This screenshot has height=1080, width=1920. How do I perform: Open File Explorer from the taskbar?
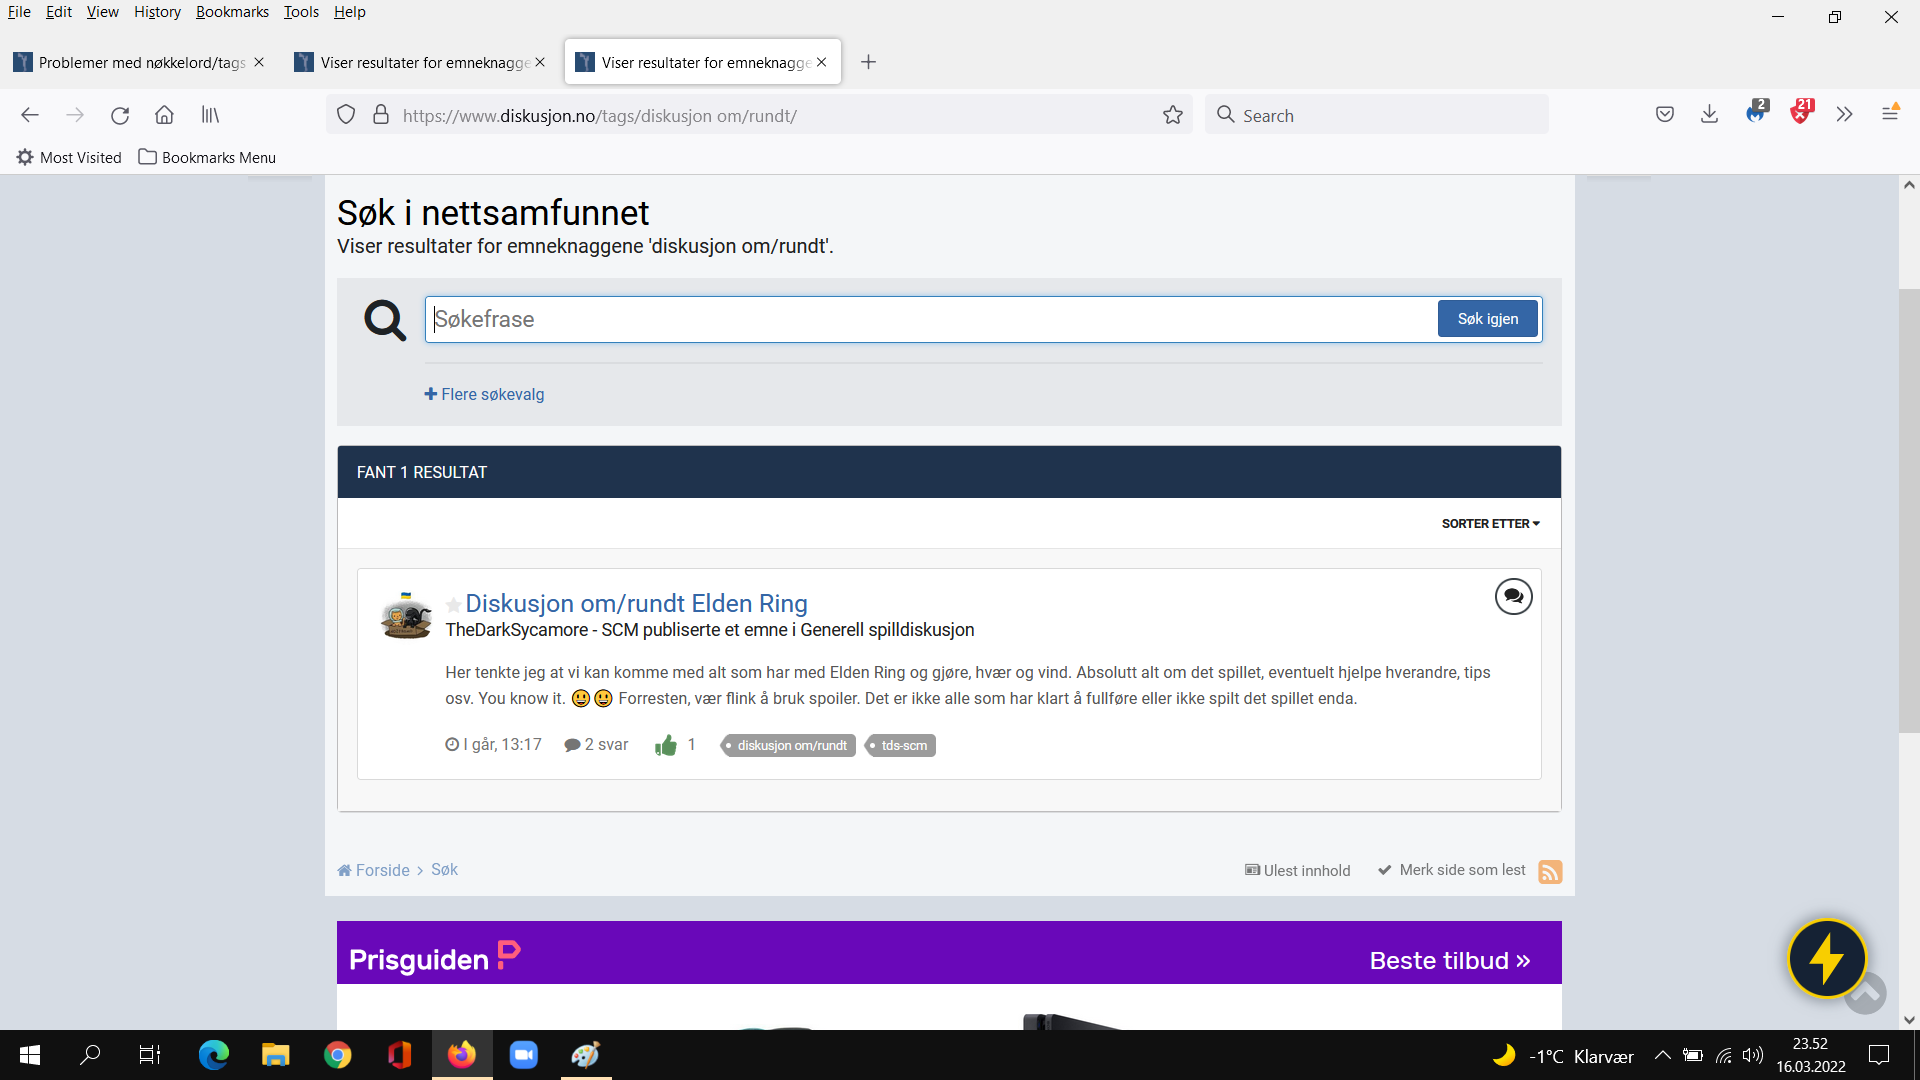click(x=275, y=1055)
